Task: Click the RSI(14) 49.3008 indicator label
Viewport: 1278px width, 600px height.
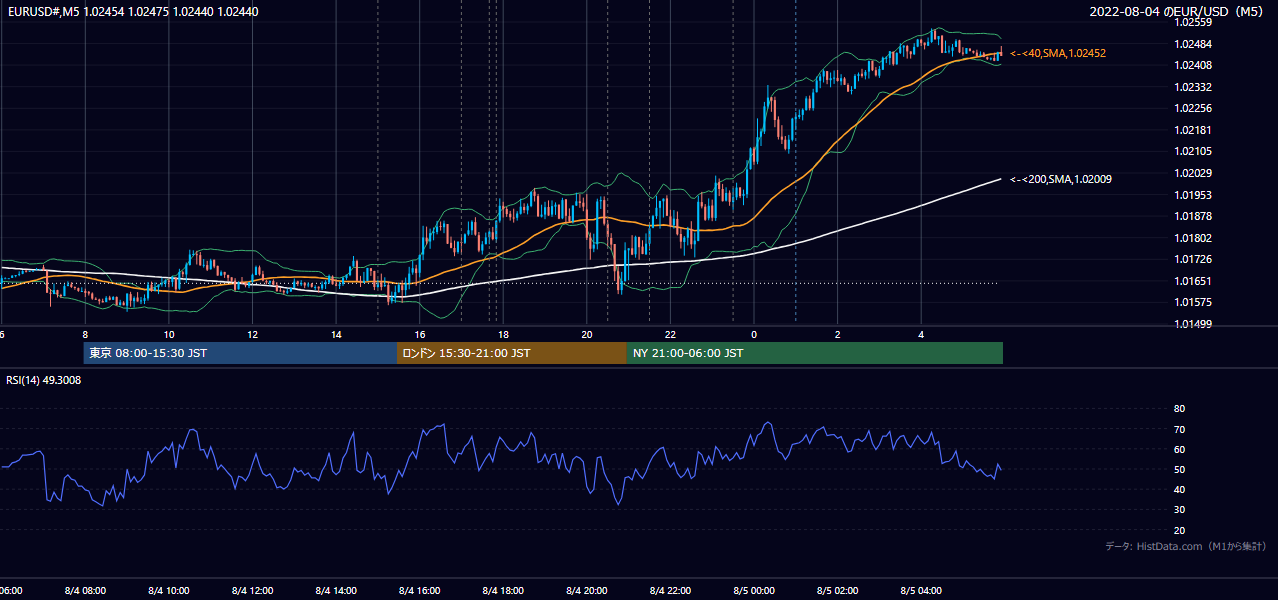Action: point(43,380)
